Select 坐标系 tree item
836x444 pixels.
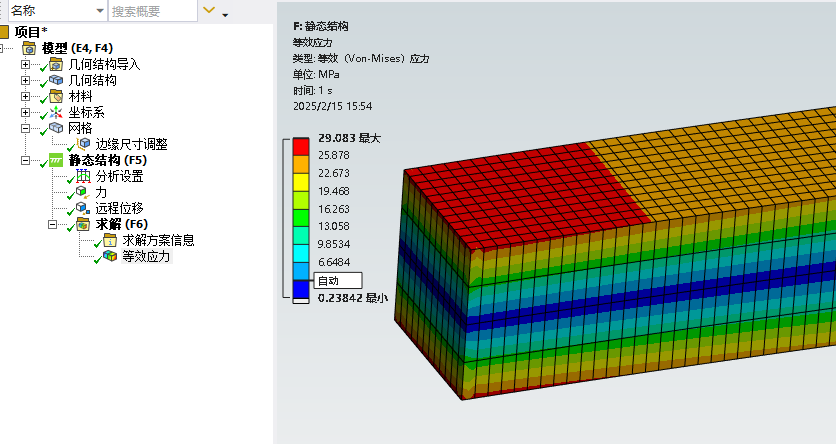pos(86,112)
